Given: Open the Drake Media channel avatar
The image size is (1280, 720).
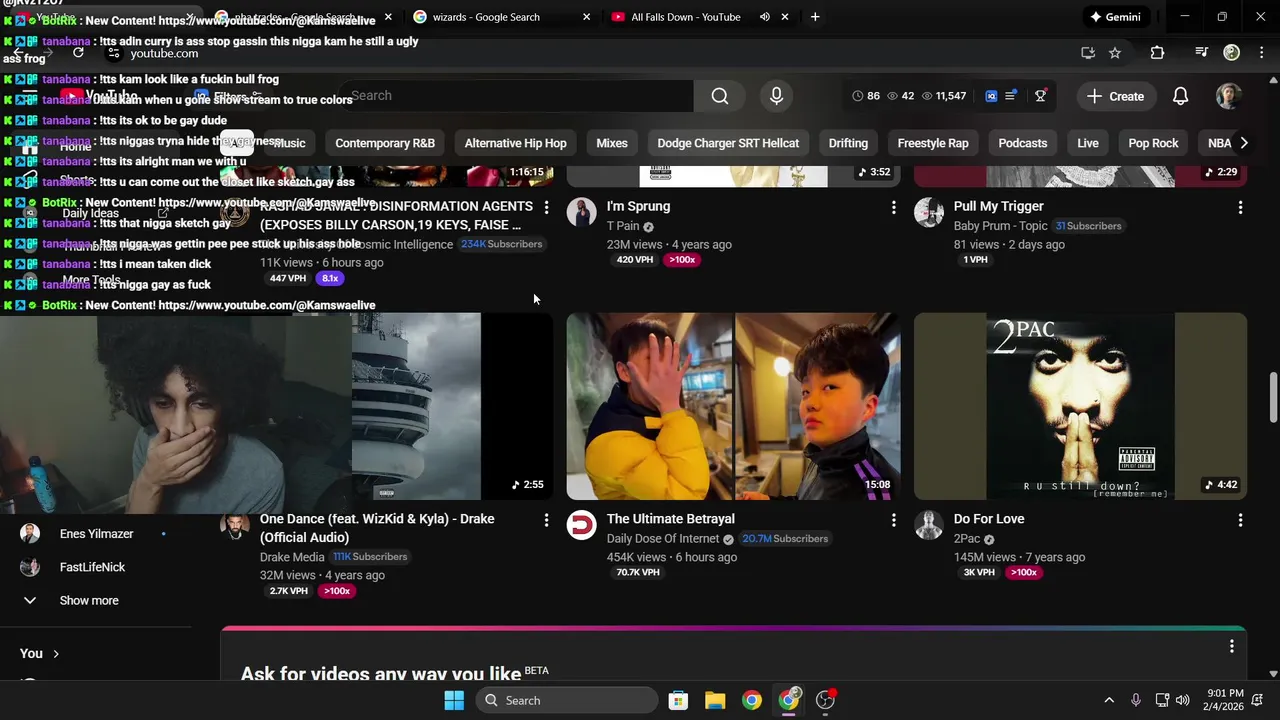Looking at the screenshot, I should pyautogui.click(x=234, y=525).
